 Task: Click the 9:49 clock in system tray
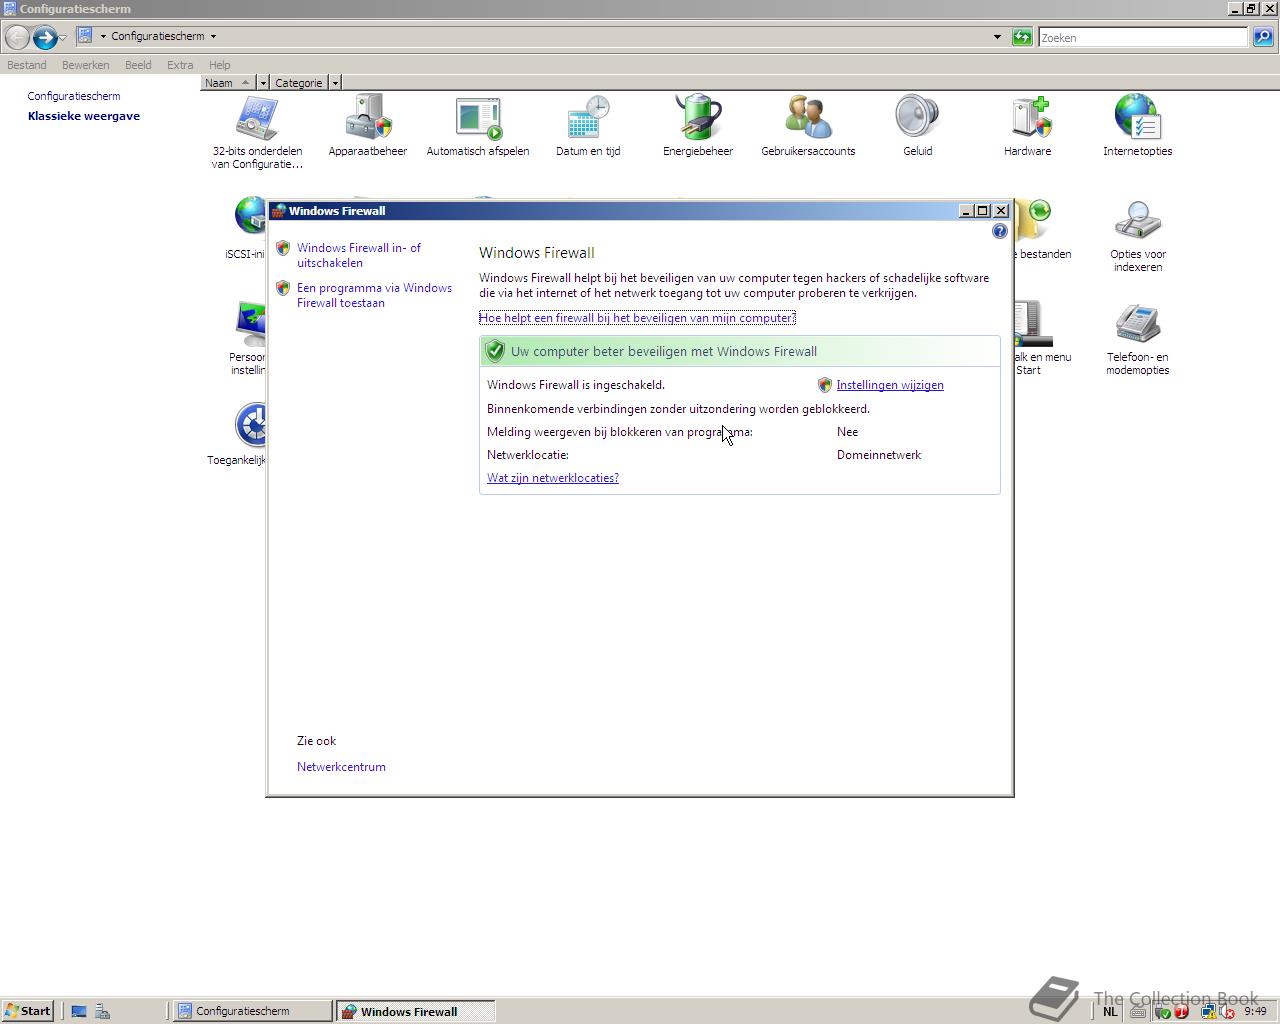pyautogui.click(x=1256, y=1011)
